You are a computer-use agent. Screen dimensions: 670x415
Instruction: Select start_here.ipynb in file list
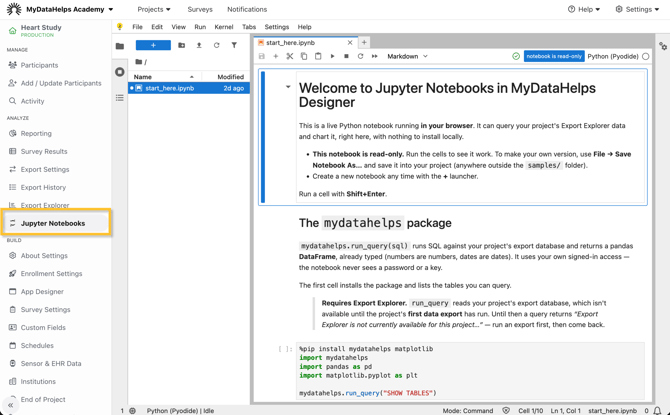[189, 88]
